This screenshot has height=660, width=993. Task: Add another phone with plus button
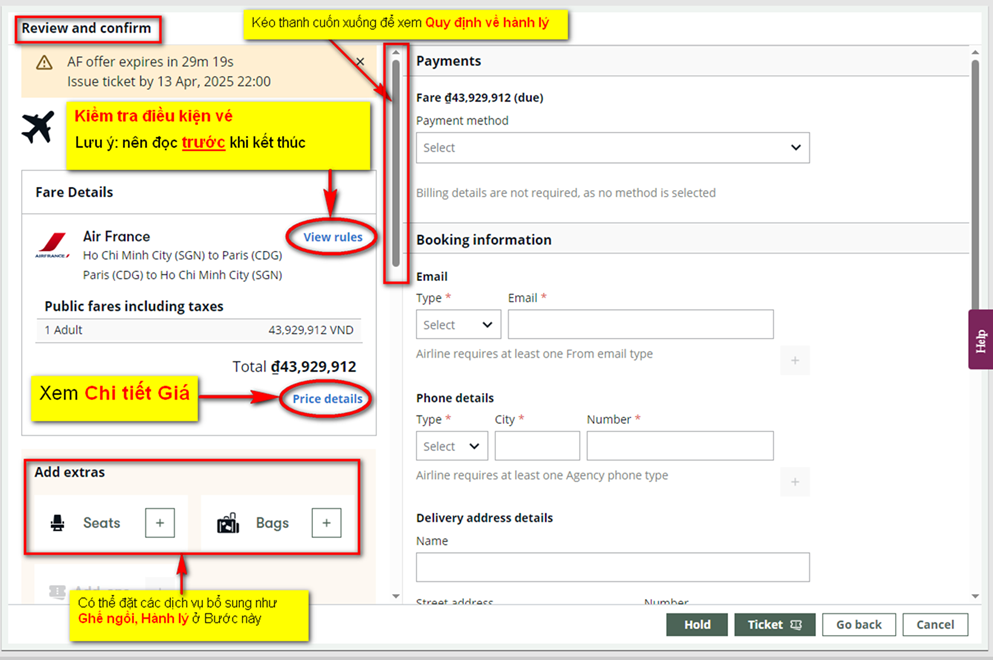pyautogui.click(x=795, y=482)
